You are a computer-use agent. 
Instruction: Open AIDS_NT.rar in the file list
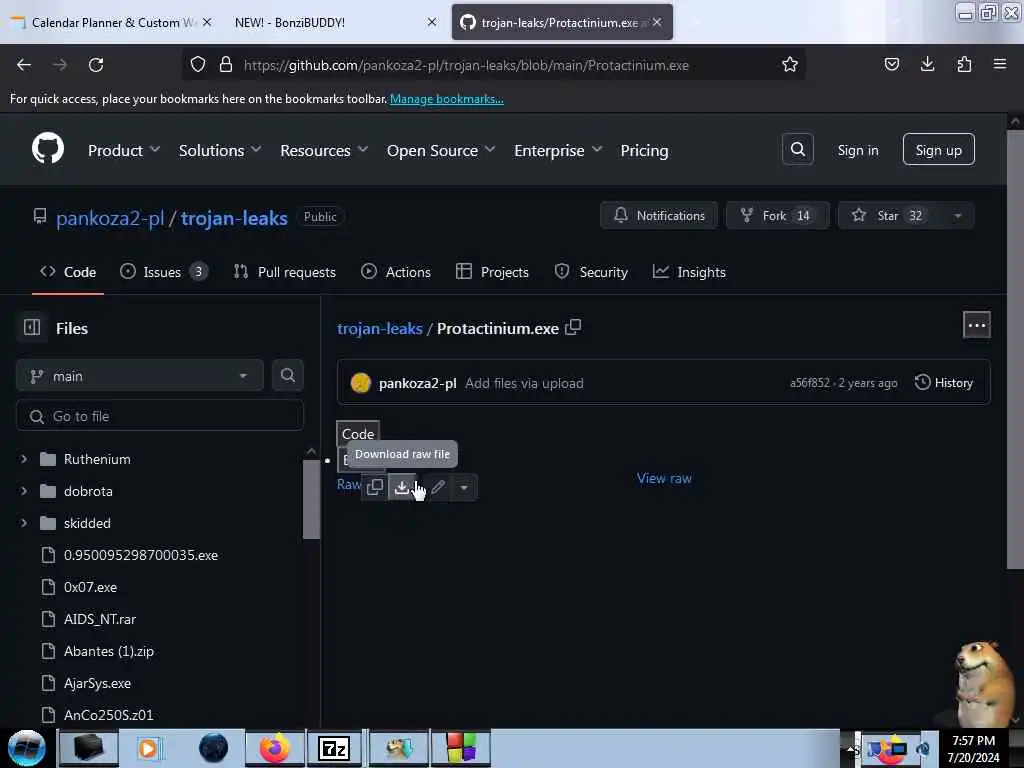[100, 619]
